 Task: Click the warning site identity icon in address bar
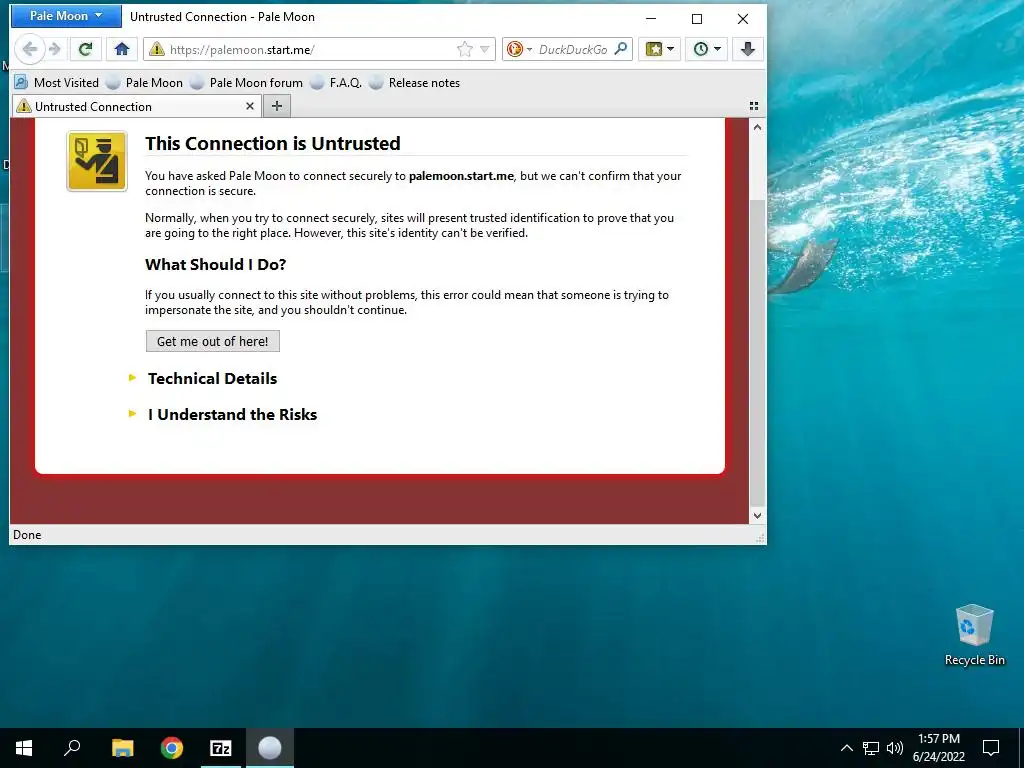(x=157, y=49)
